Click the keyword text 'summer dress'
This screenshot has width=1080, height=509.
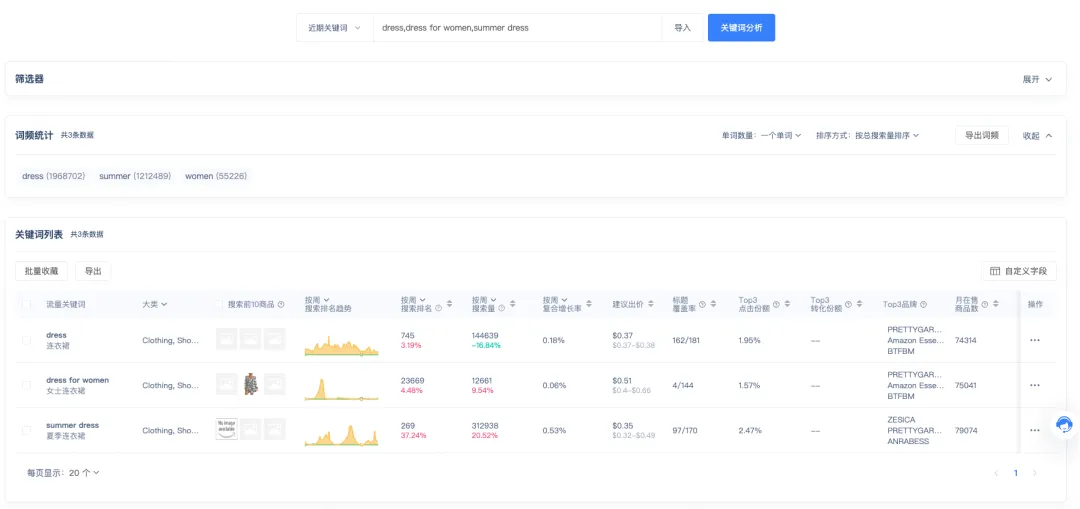(72, 425)
